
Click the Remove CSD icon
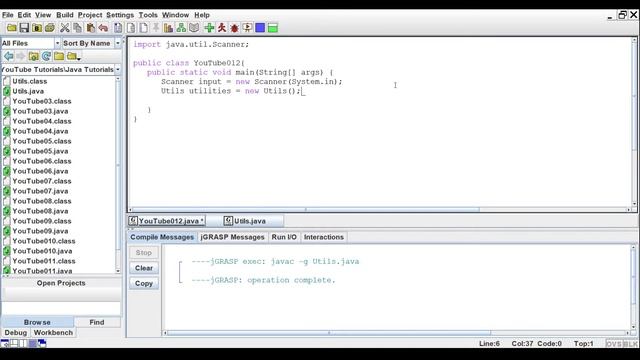pyautogui.click(x=131, y=28)
